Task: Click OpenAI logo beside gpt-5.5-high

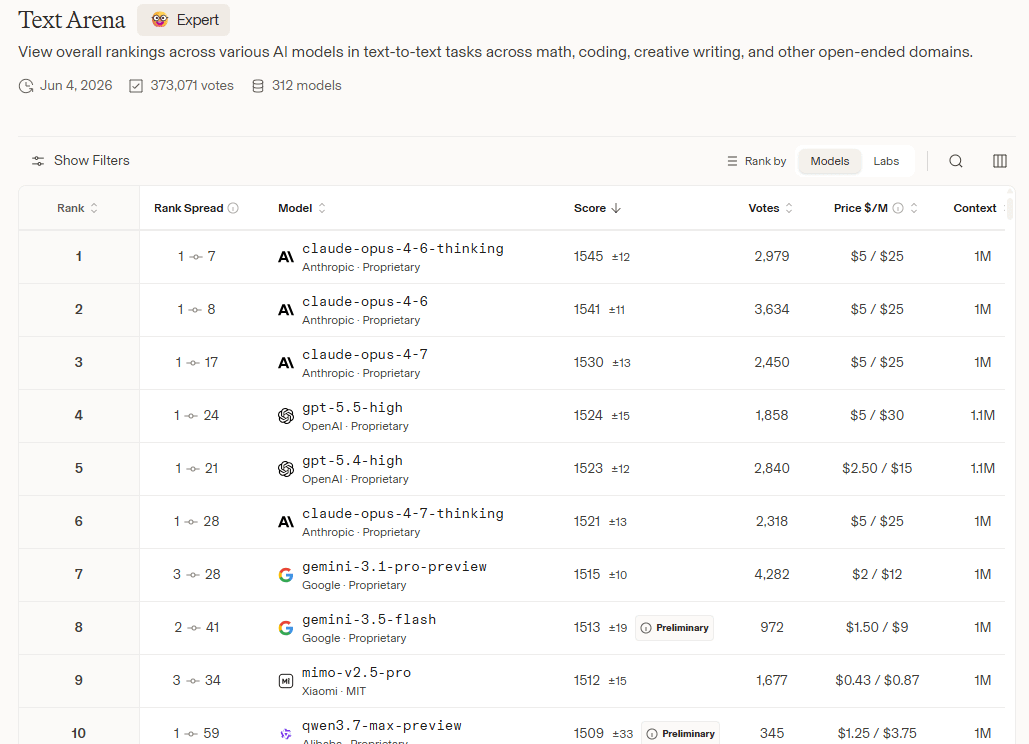Action: click(285, 416)
